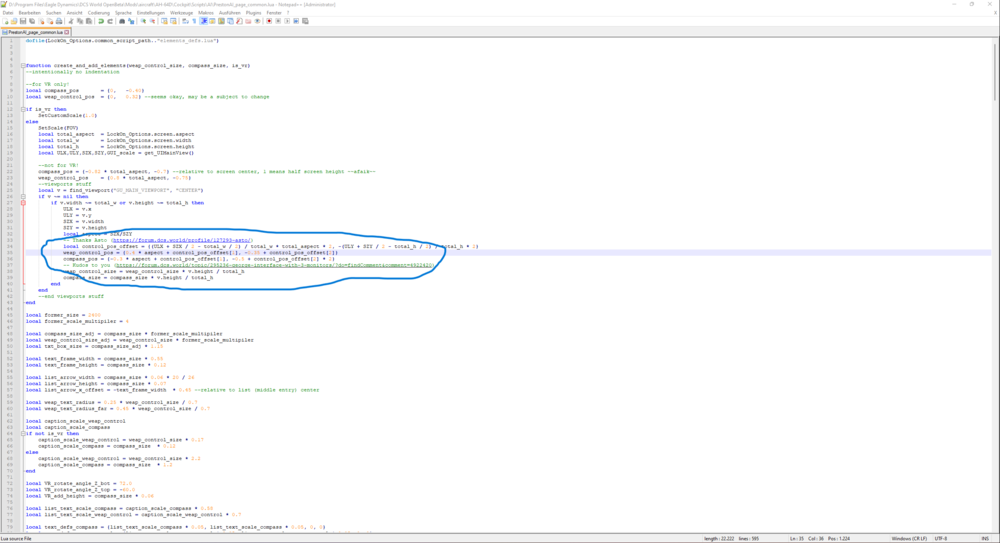The height and width of the screenshot is (543, 1000).
Task: Open Find with the binoculars icon
Action: pos(122,21)
